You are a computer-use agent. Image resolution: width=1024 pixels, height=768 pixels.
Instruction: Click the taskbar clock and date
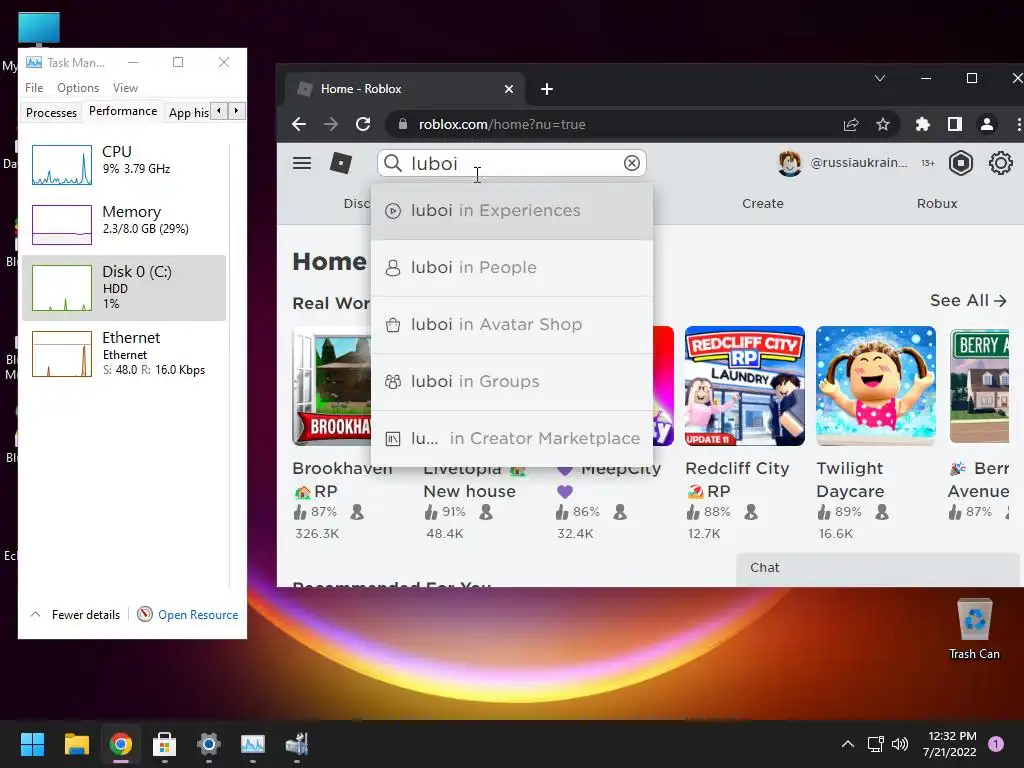(949, 744)
